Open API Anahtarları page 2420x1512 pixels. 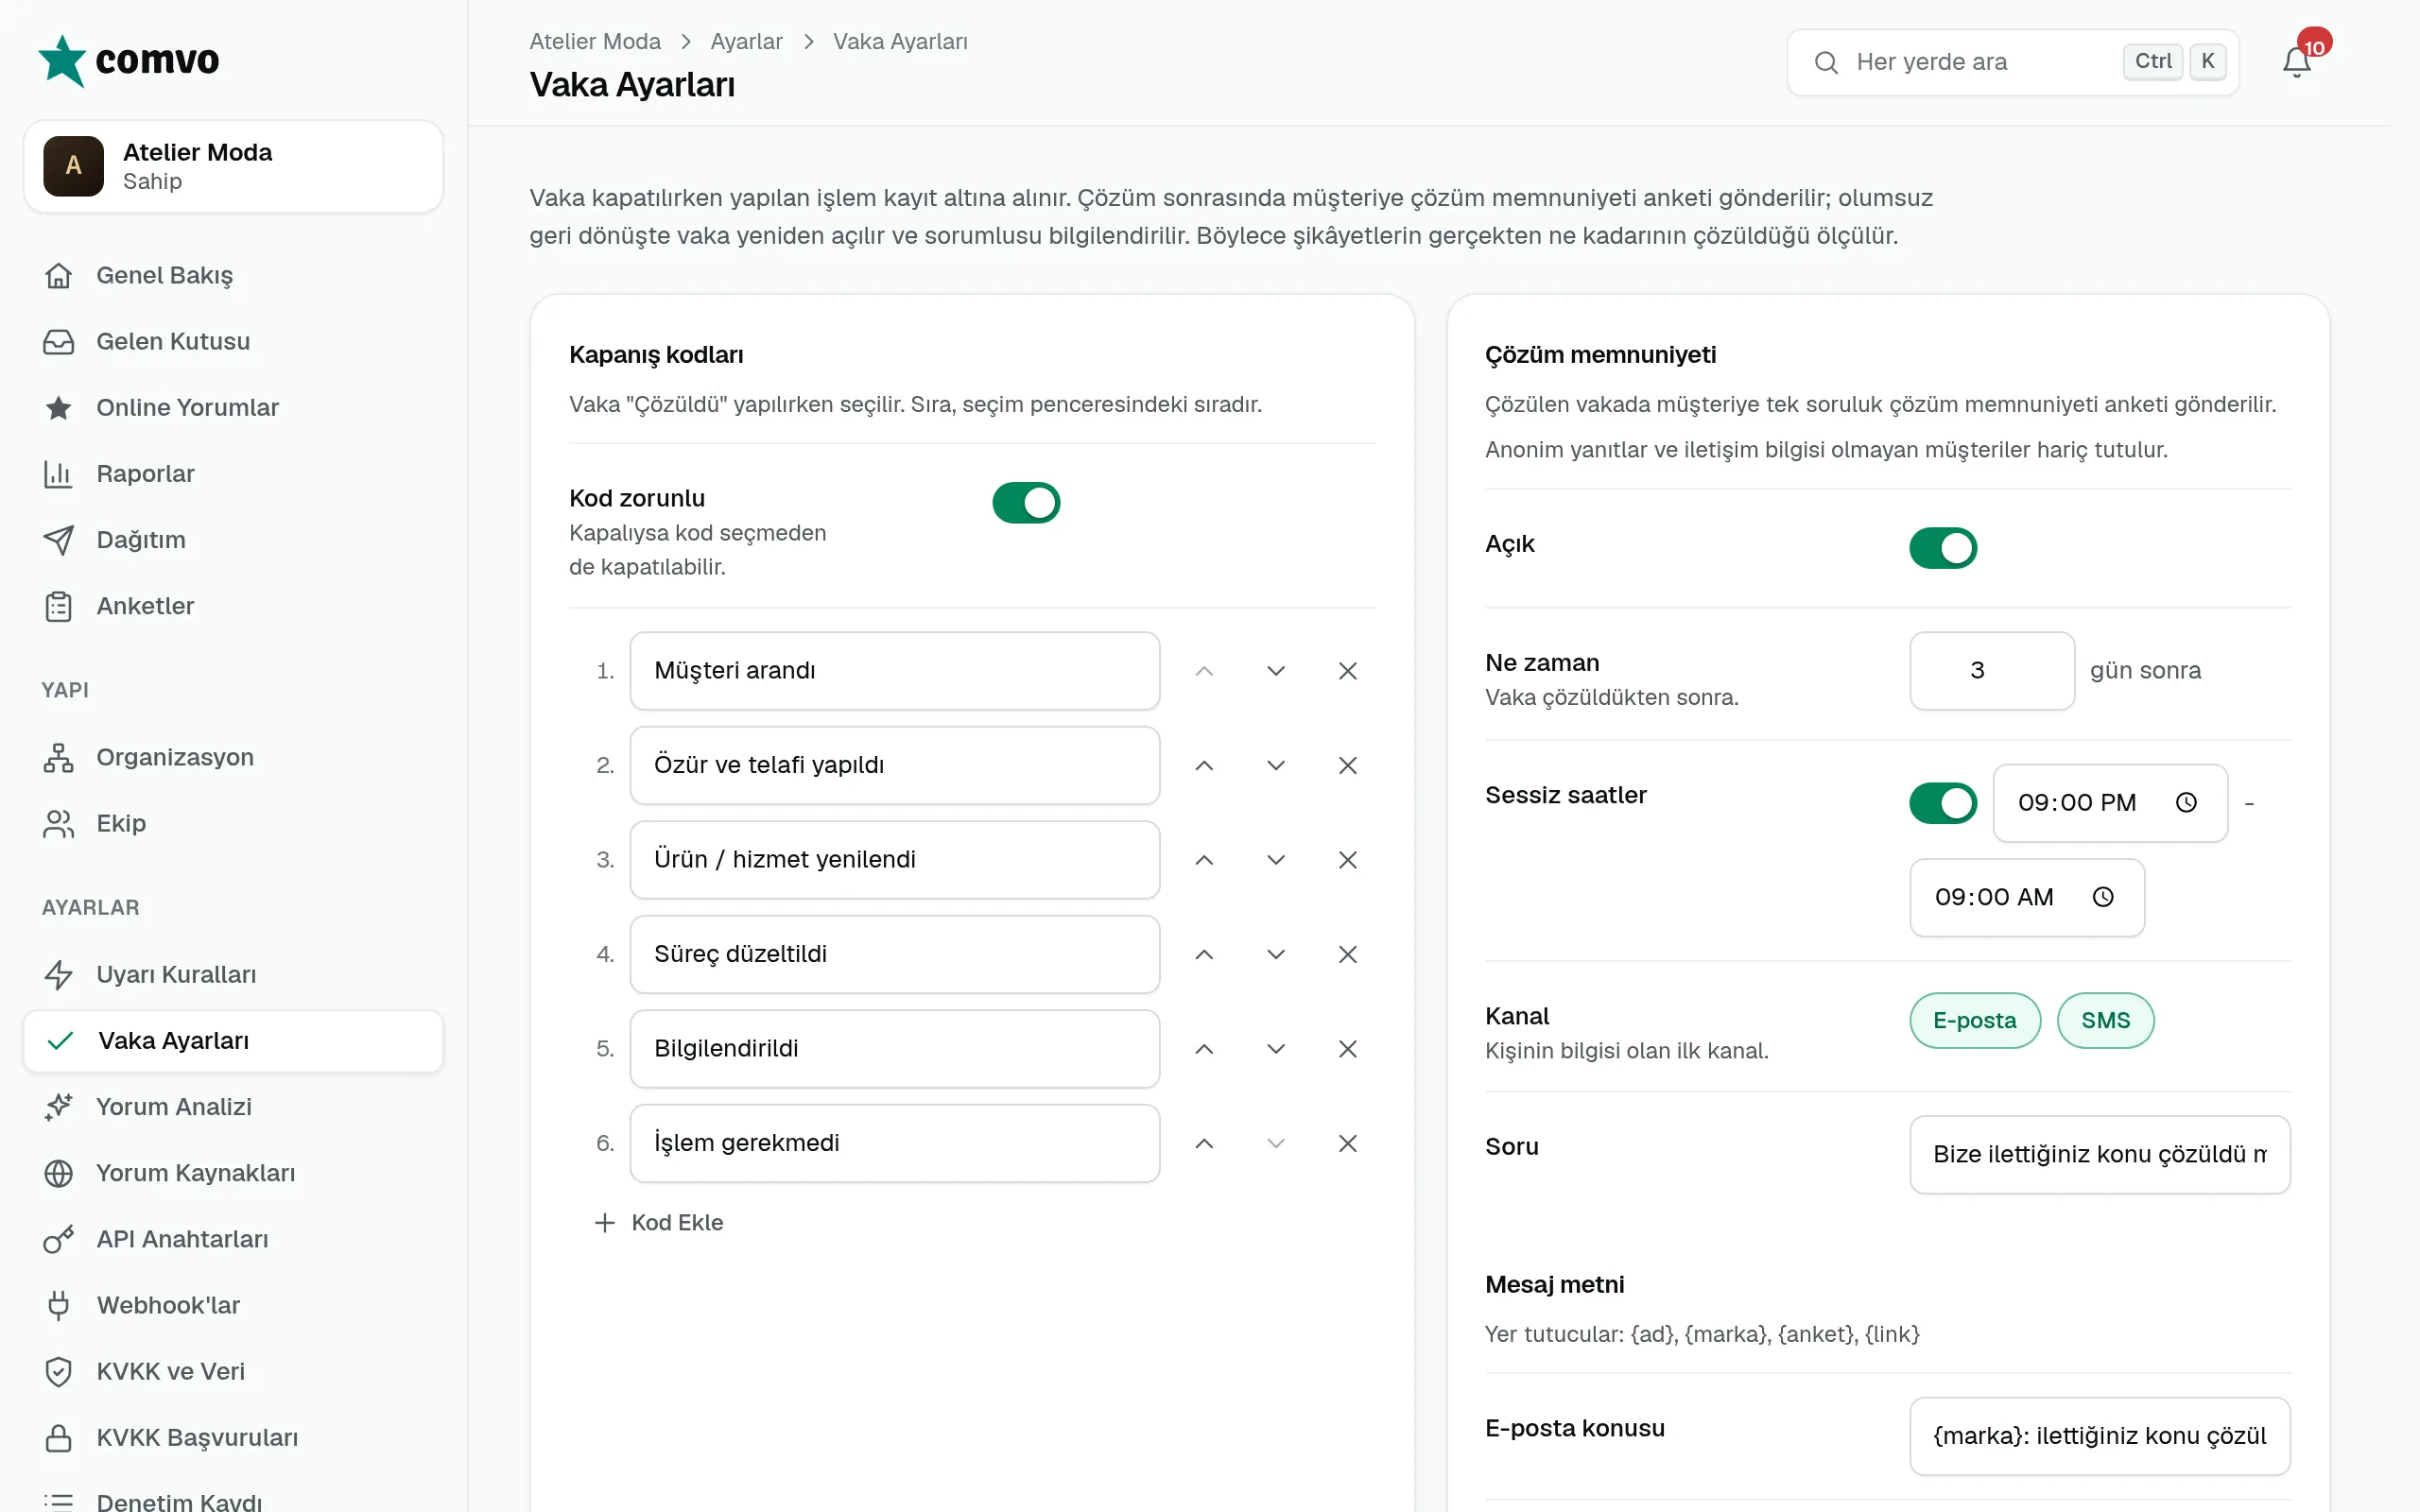point(233,1239)
